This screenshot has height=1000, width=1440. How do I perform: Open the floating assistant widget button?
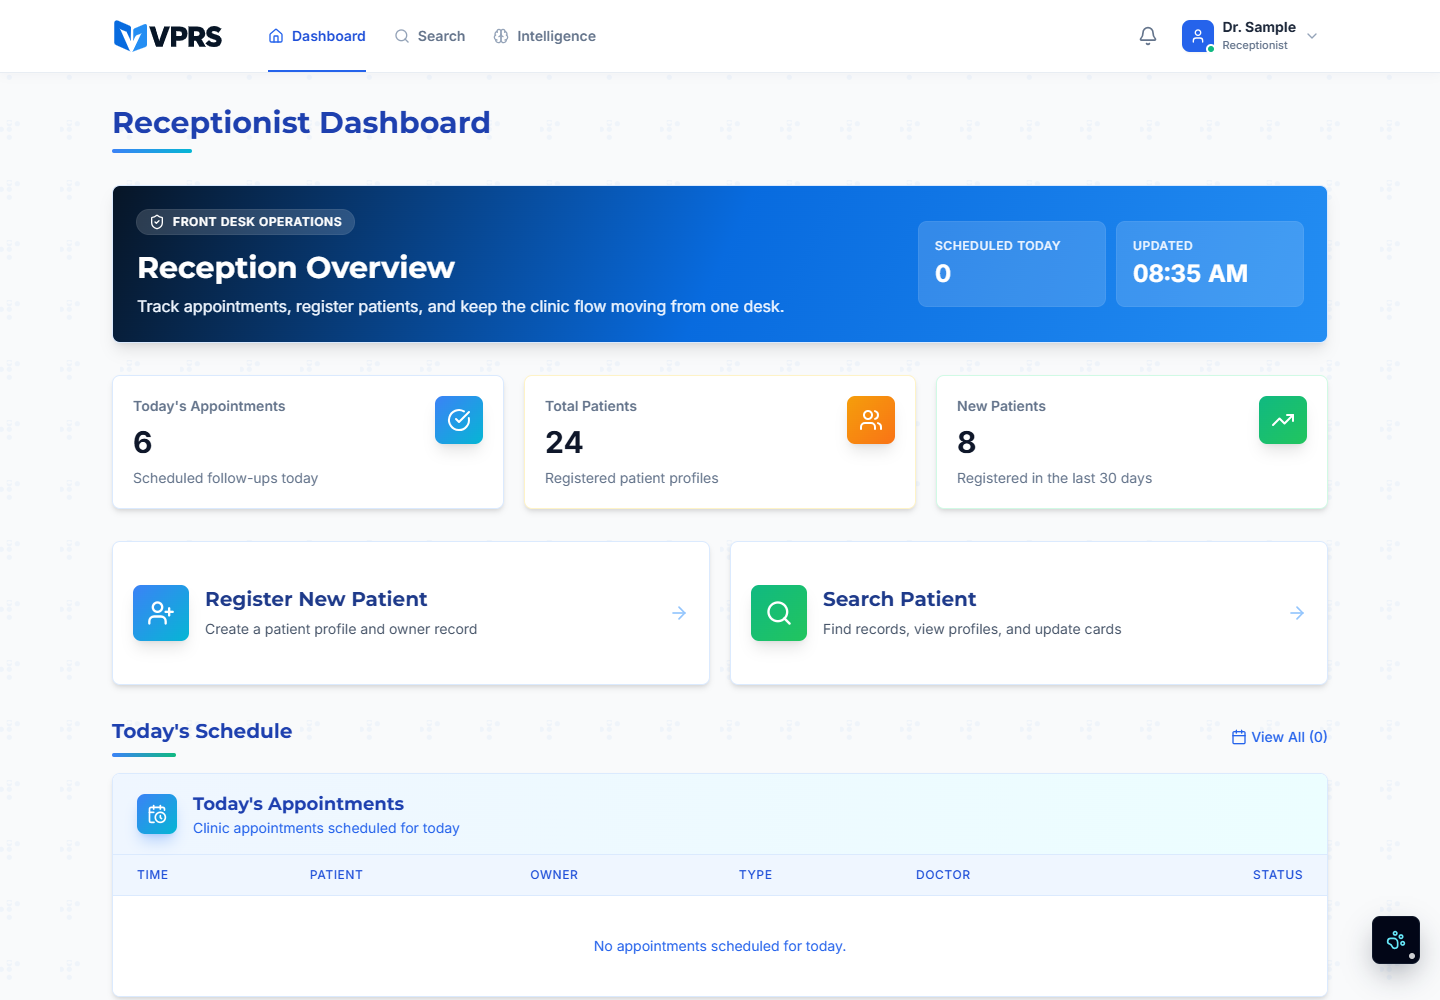tap(1396, 940)
